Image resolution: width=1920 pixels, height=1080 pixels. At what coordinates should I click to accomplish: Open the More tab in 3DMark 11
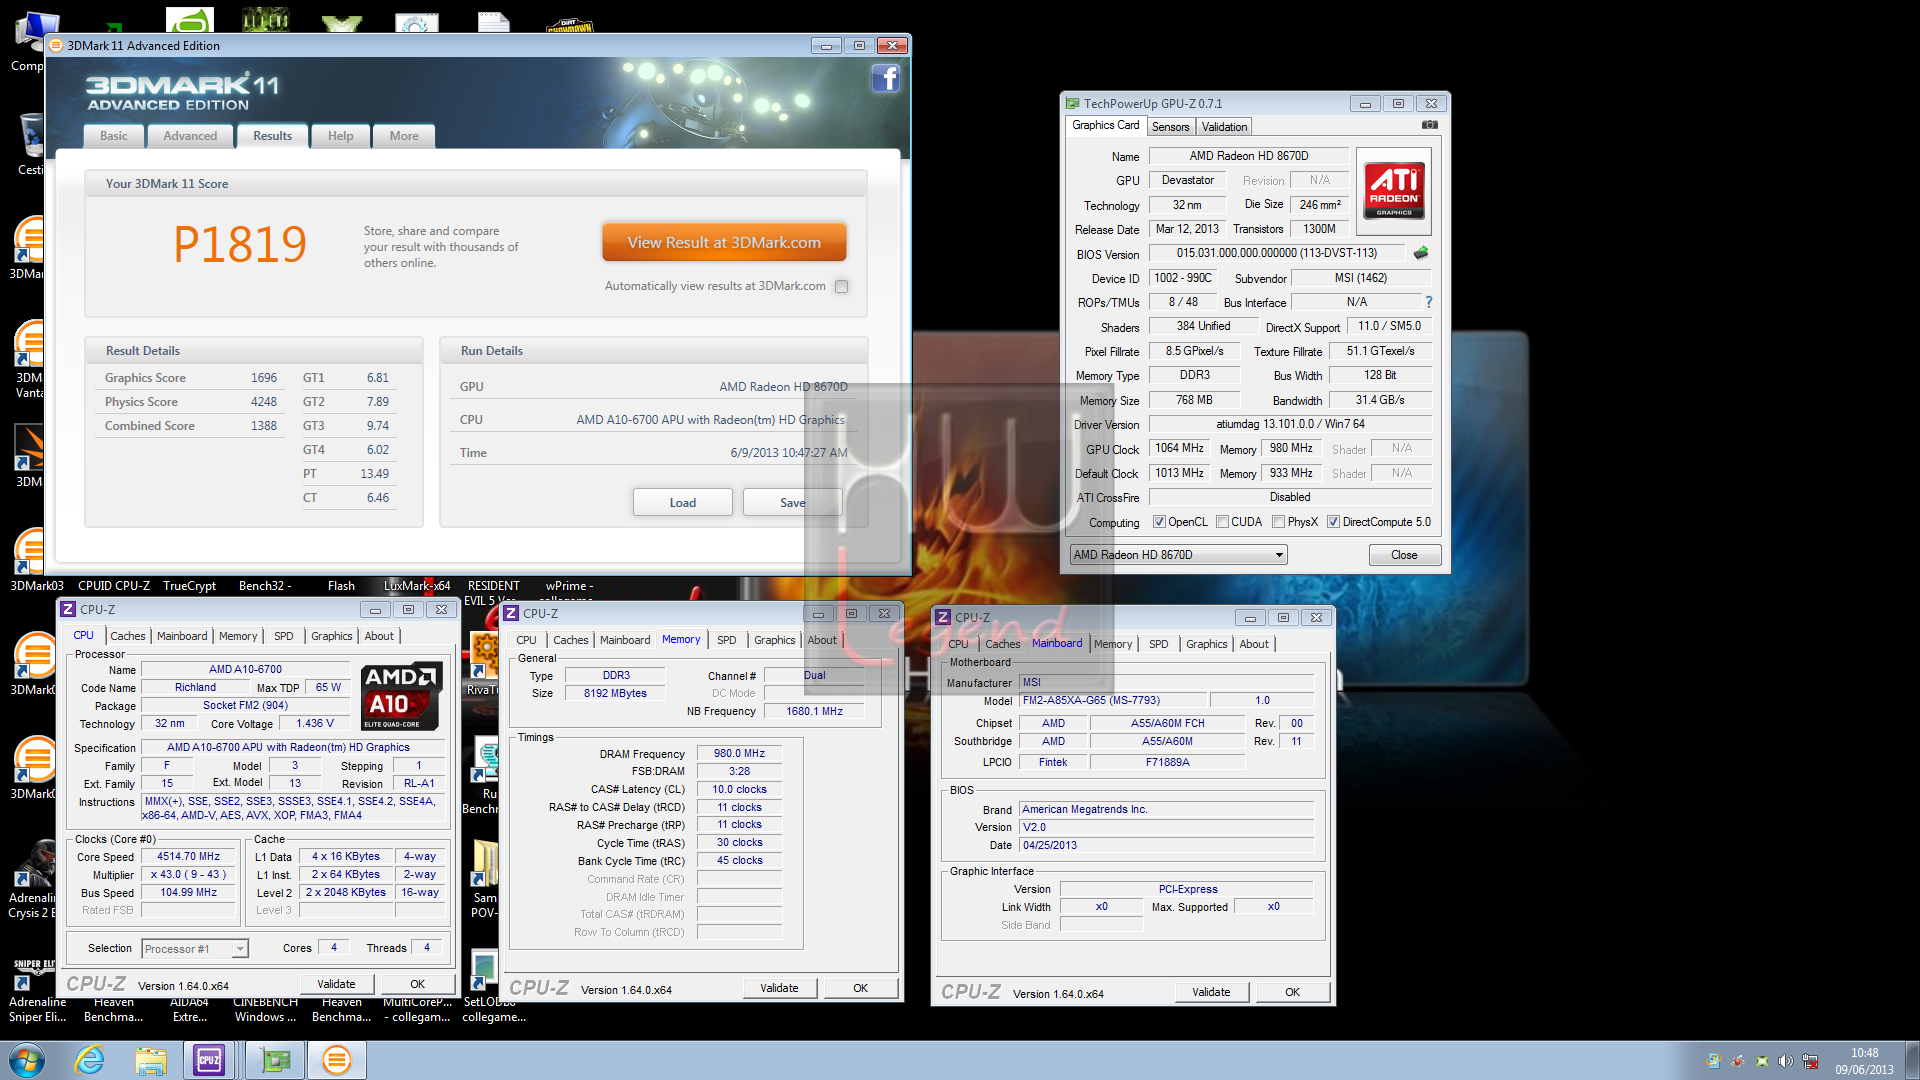click(x=404, y=136)
